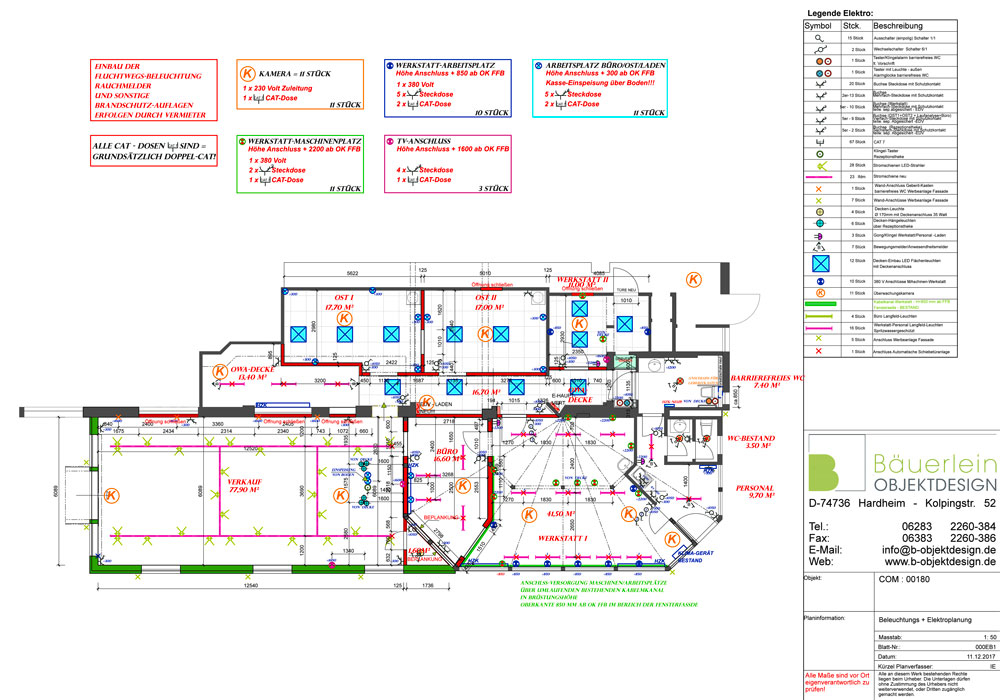Select the 'D-74736 Hardheim - Kolpingstr. 52' address

click(902, 503)
